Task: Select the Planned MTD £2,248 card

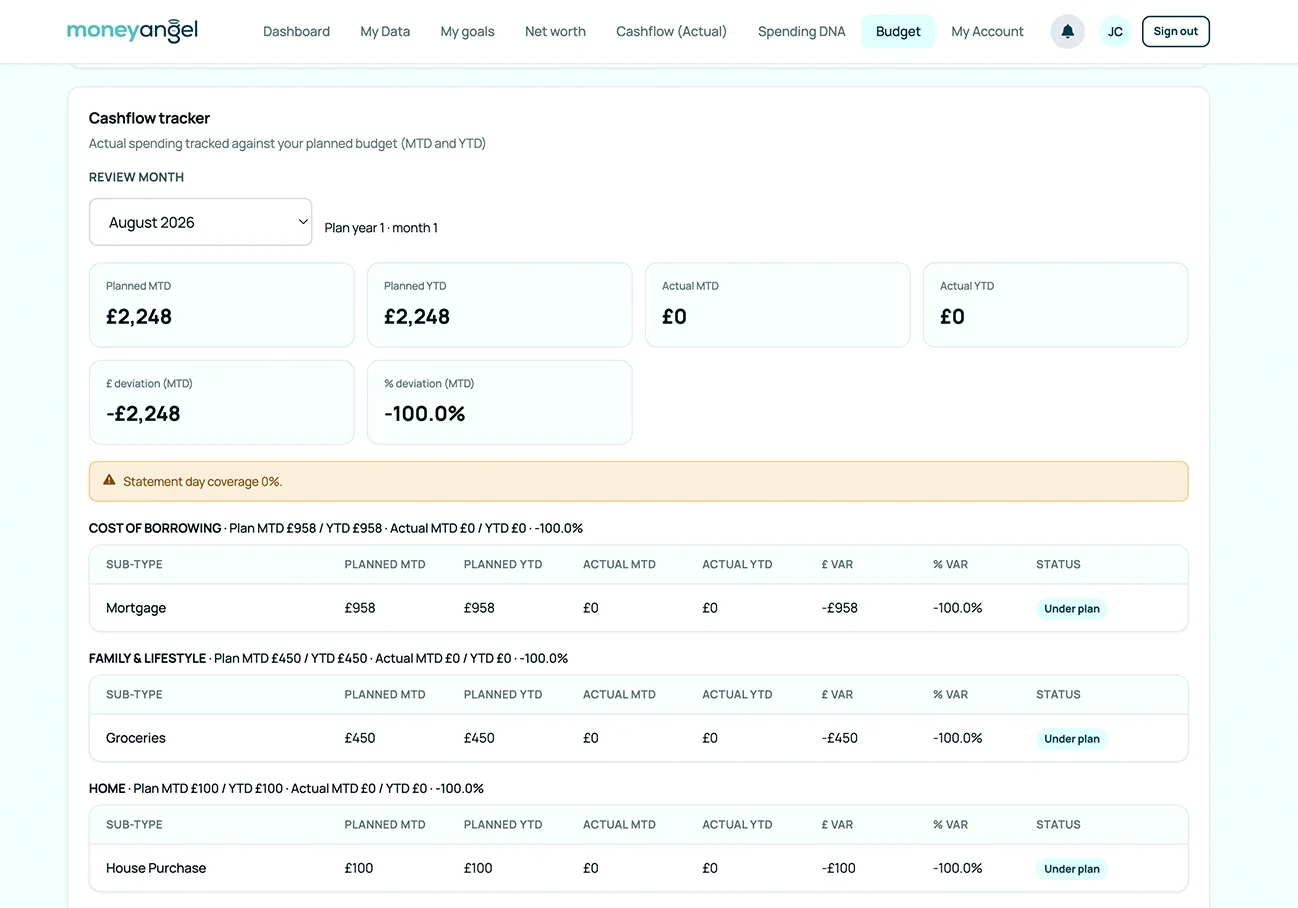Action: pos(222,305)
